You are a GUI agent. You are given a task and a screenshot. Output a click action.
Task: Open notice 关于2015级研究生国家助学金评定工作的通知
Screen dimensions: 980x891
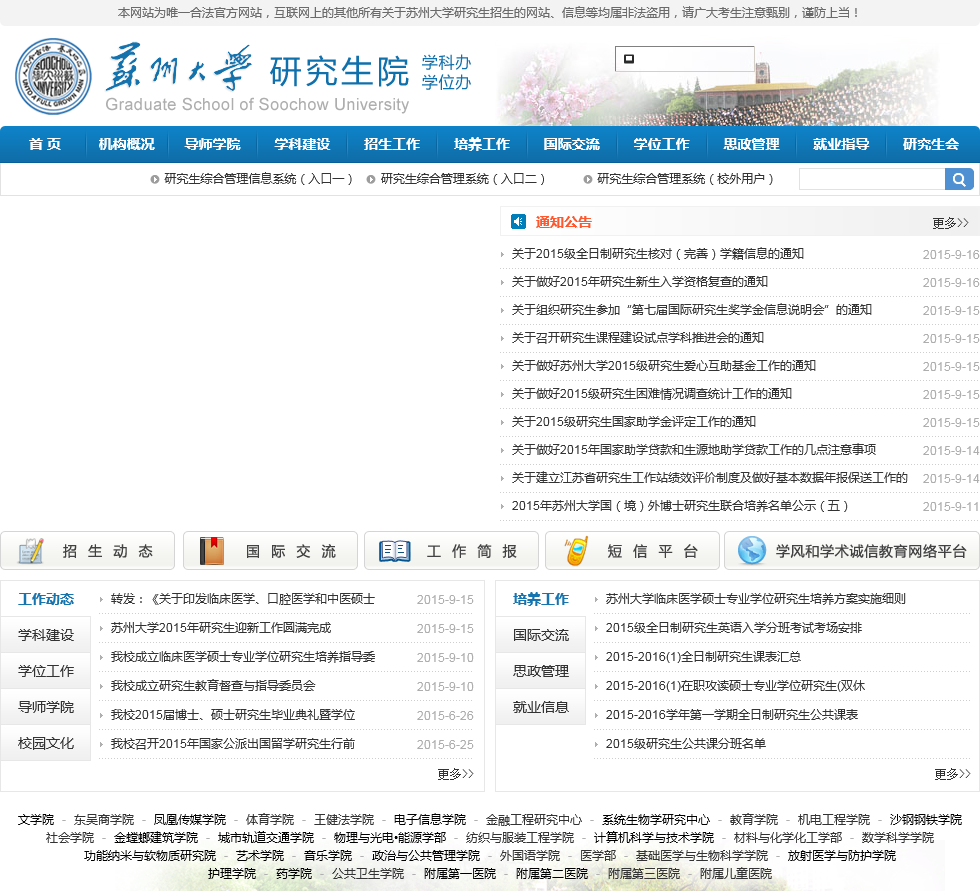tap(634, 422)
